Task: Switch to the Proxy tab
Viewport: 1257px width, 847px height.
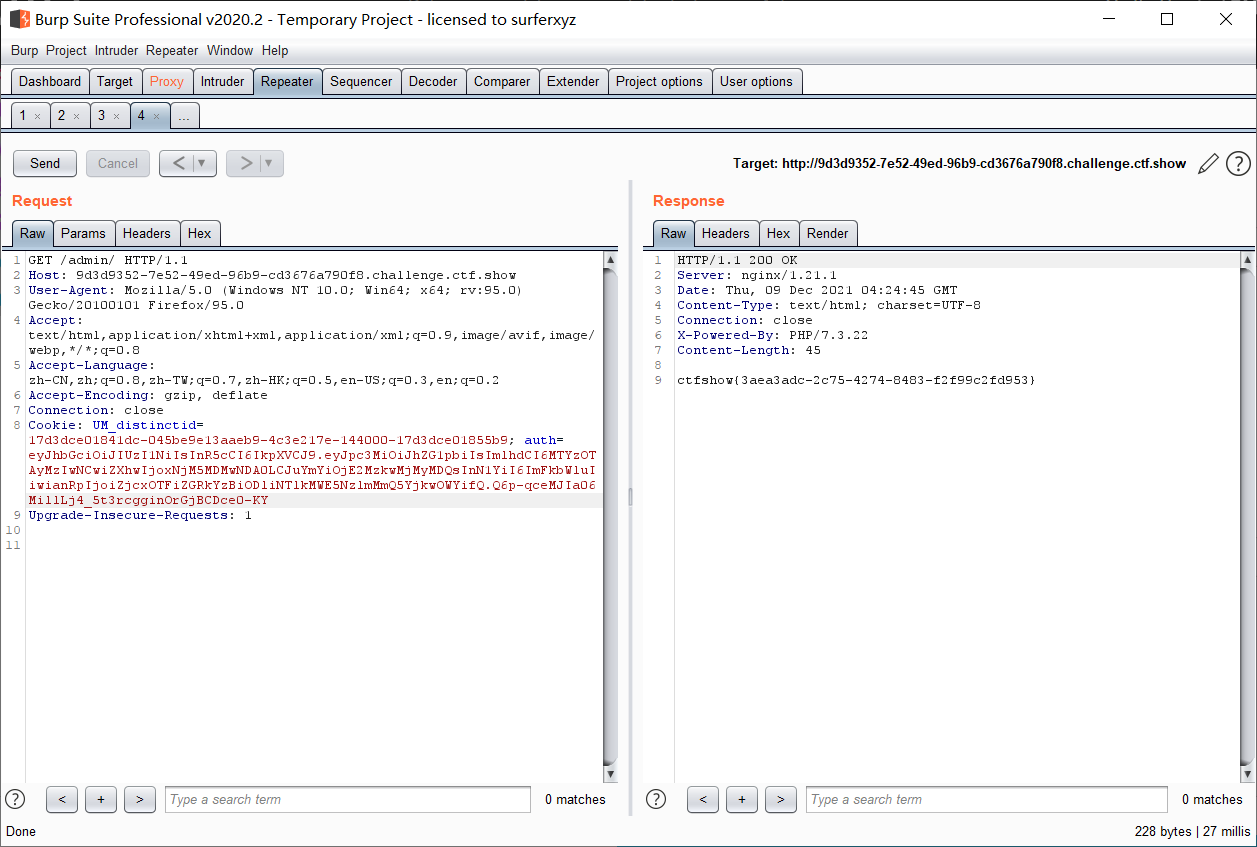Action: pos(167,82)
